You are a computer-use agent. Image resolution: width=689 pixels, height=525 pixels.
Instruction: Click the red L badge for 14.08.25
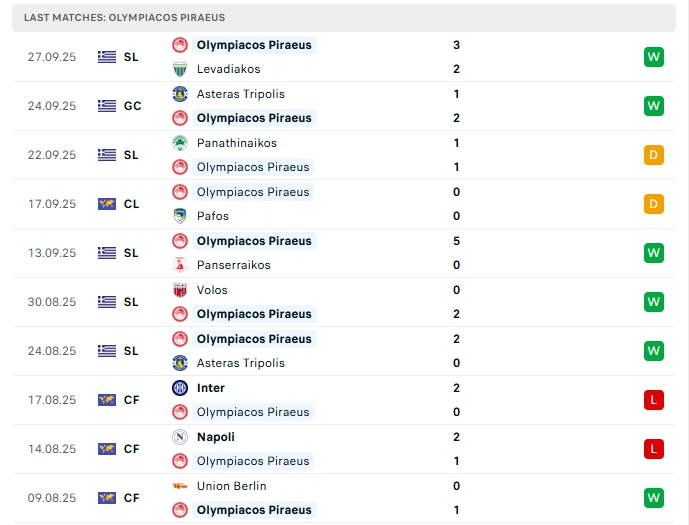click(654, 449)
